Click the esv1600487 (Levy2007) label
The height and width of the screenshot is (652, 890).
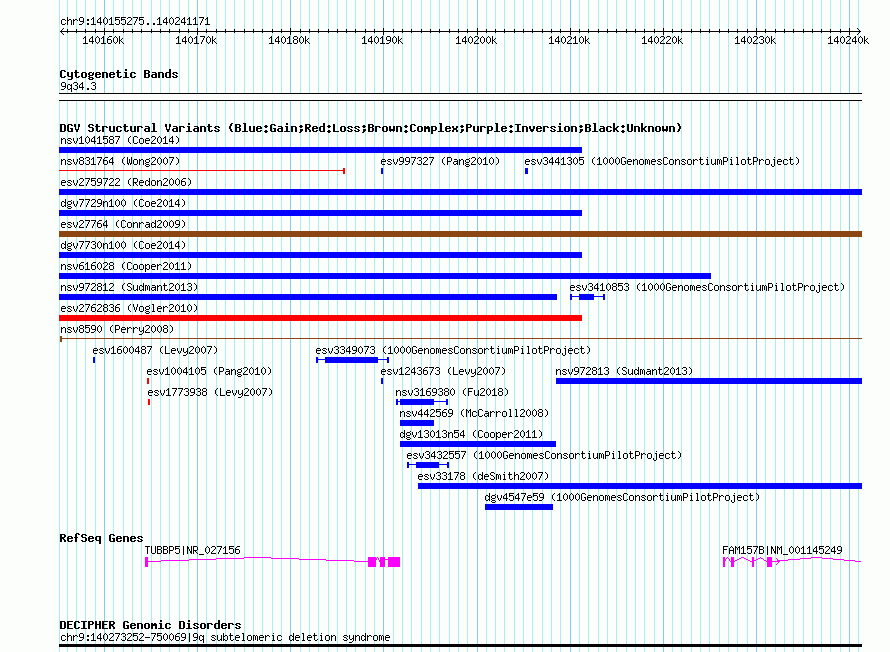point(155,350)
